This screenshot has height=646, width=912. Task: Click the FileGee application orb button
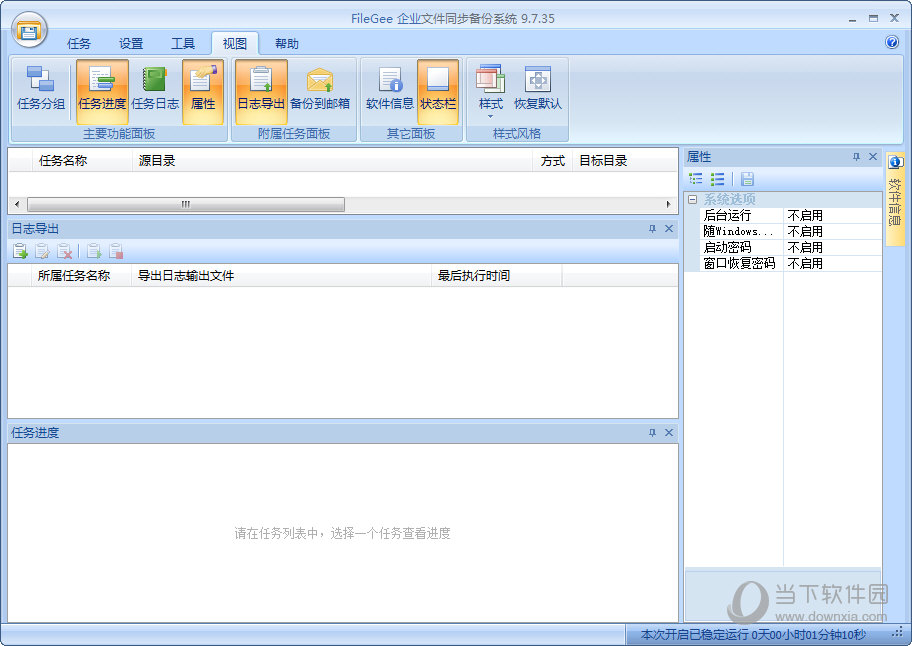29,30
